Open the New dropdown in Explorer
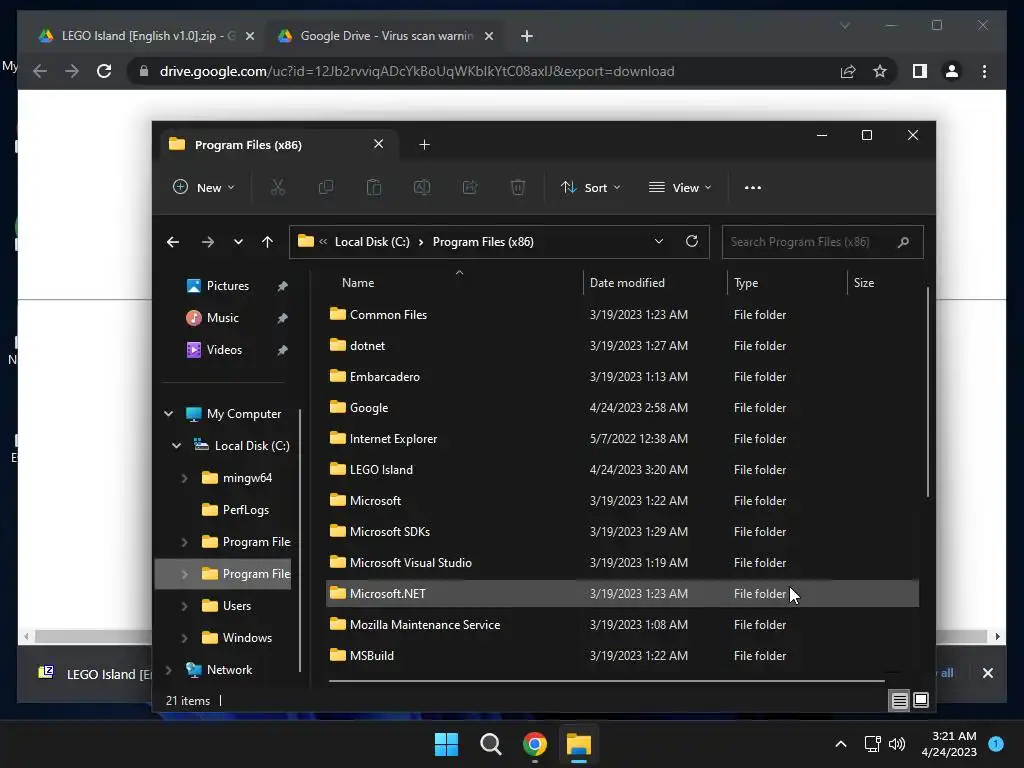 coord(203,187)
